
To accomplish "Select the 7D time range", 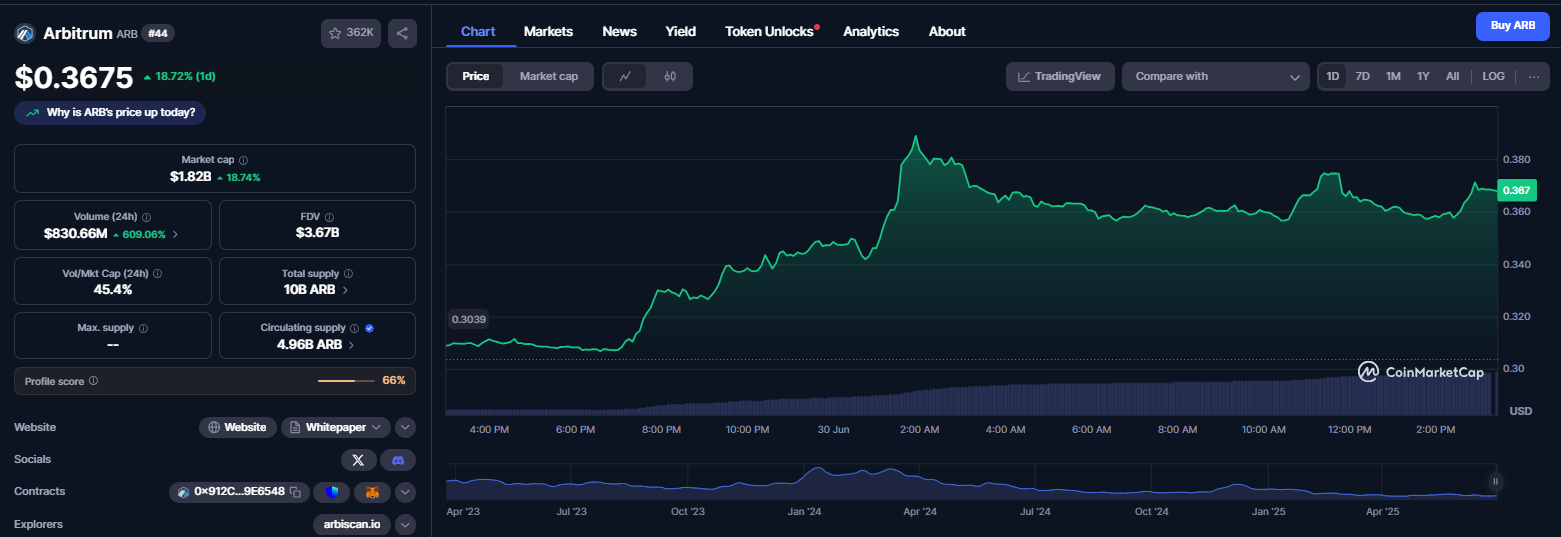I will 1362,76.
